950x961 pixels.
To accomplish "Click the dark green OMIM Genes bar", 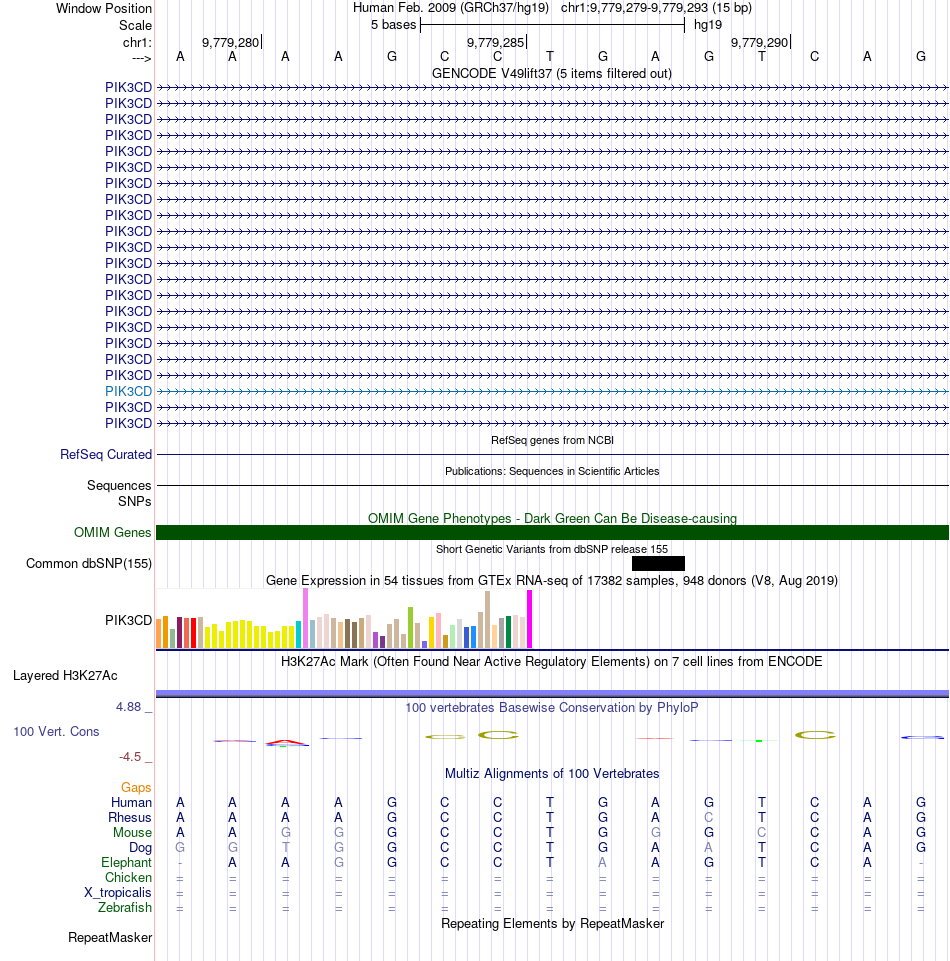I will pos(552,533).
